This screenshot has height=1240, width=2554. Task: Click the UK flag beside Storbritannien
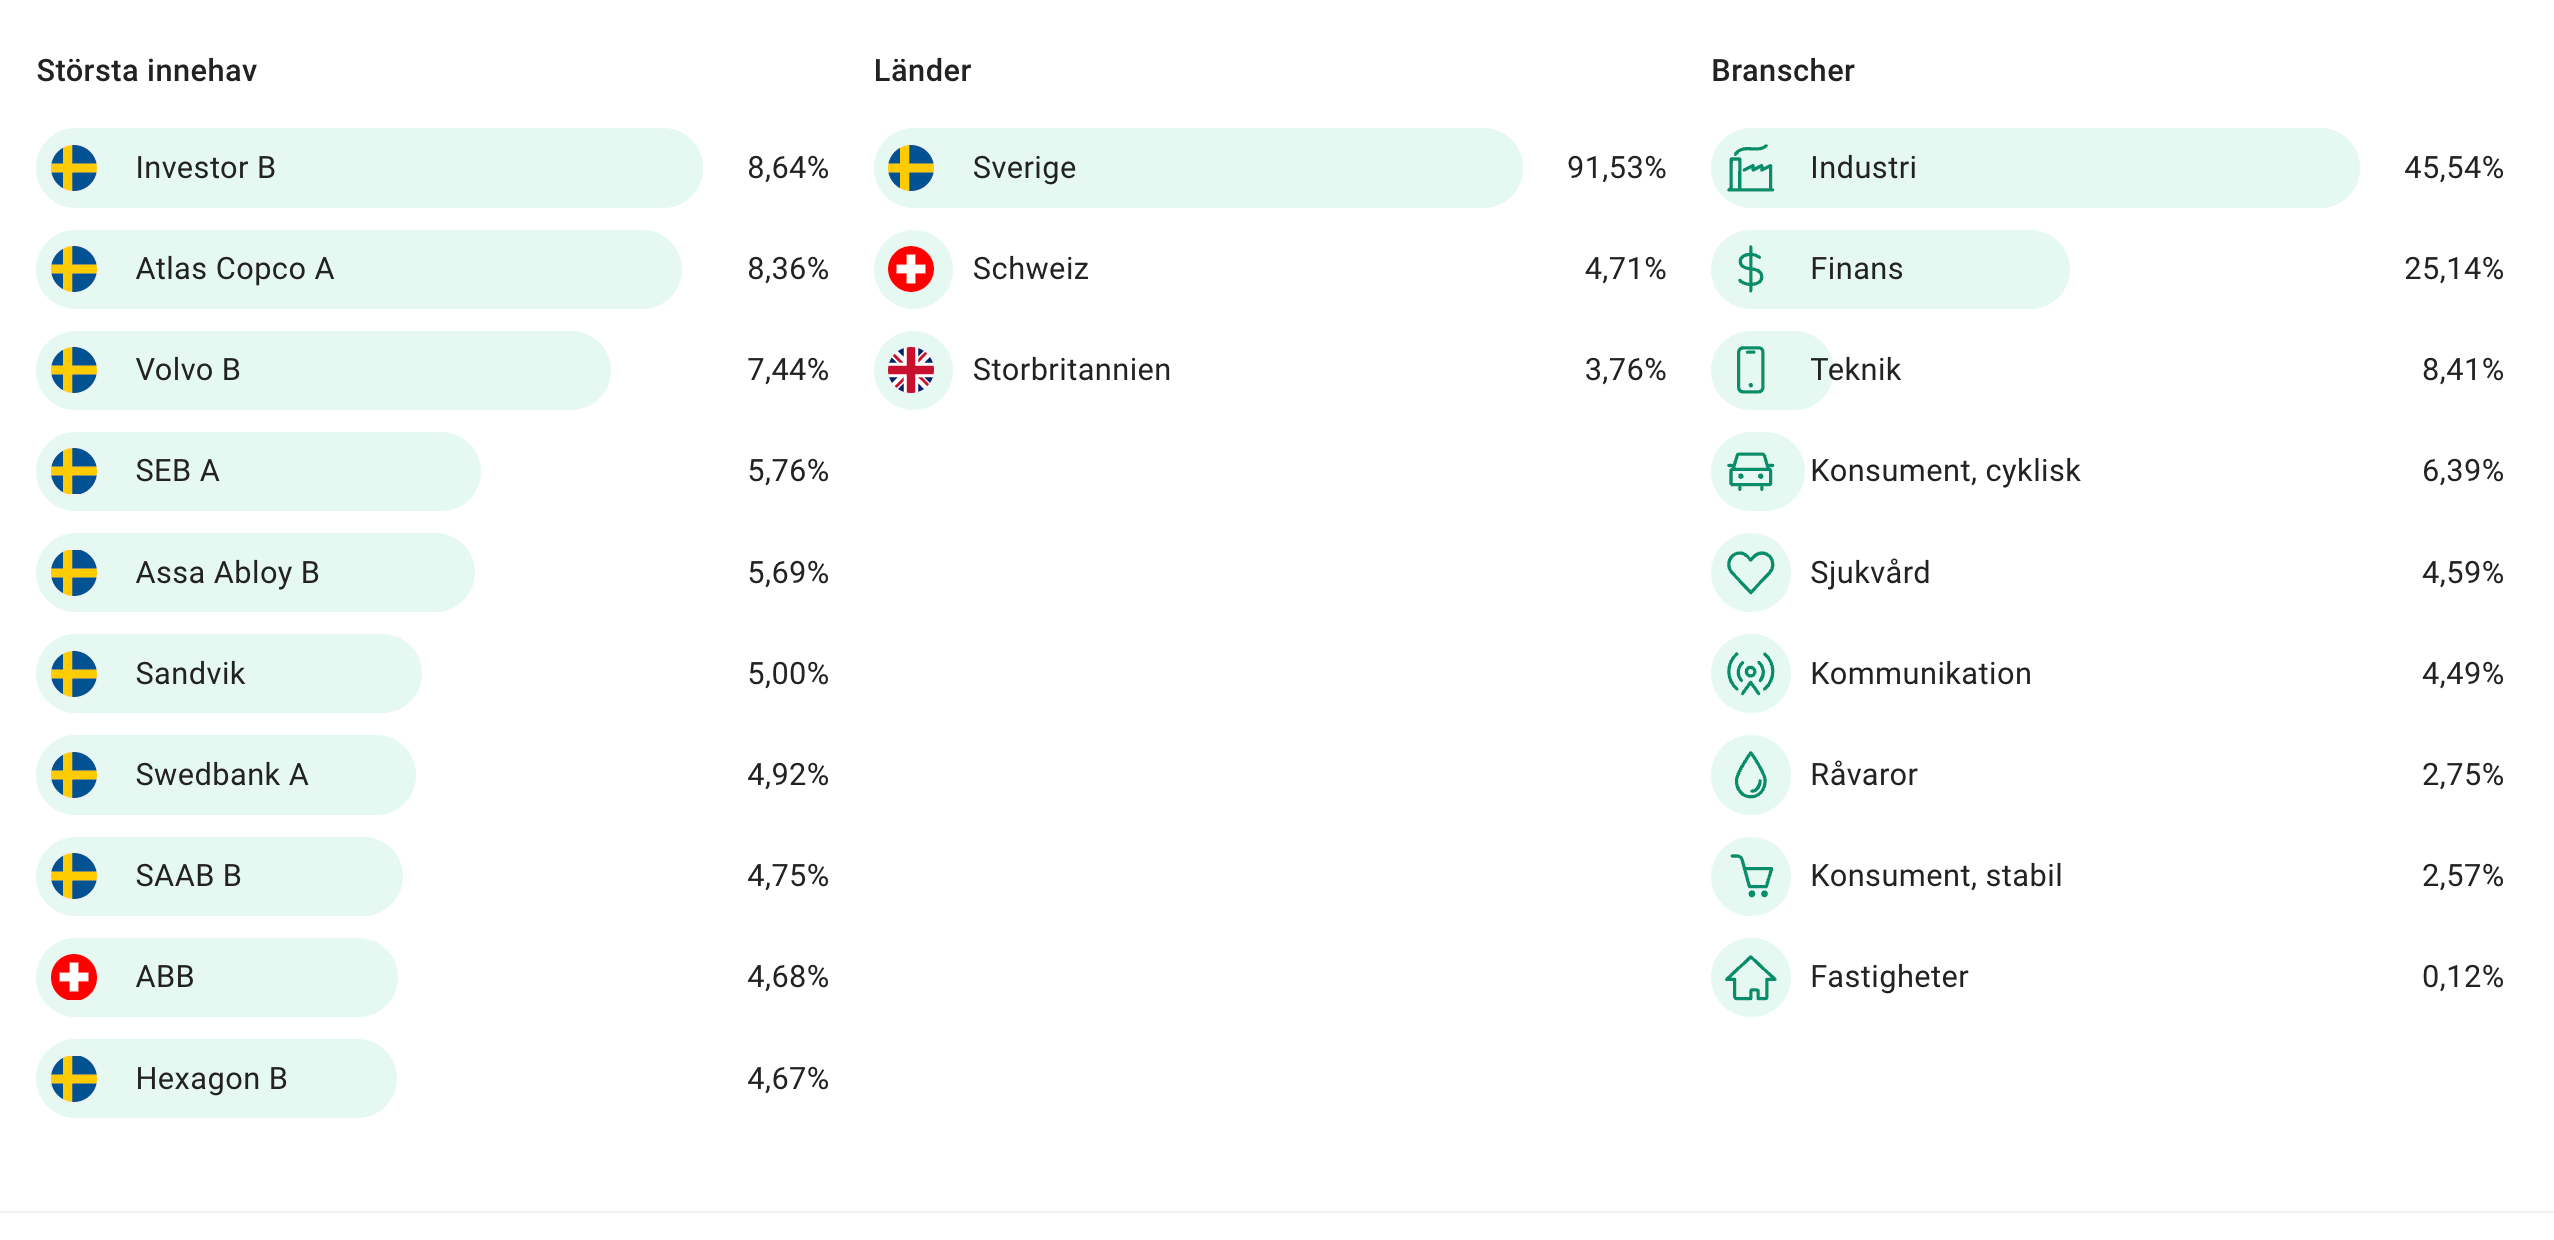pyautogui.click(x=911, y=370)
